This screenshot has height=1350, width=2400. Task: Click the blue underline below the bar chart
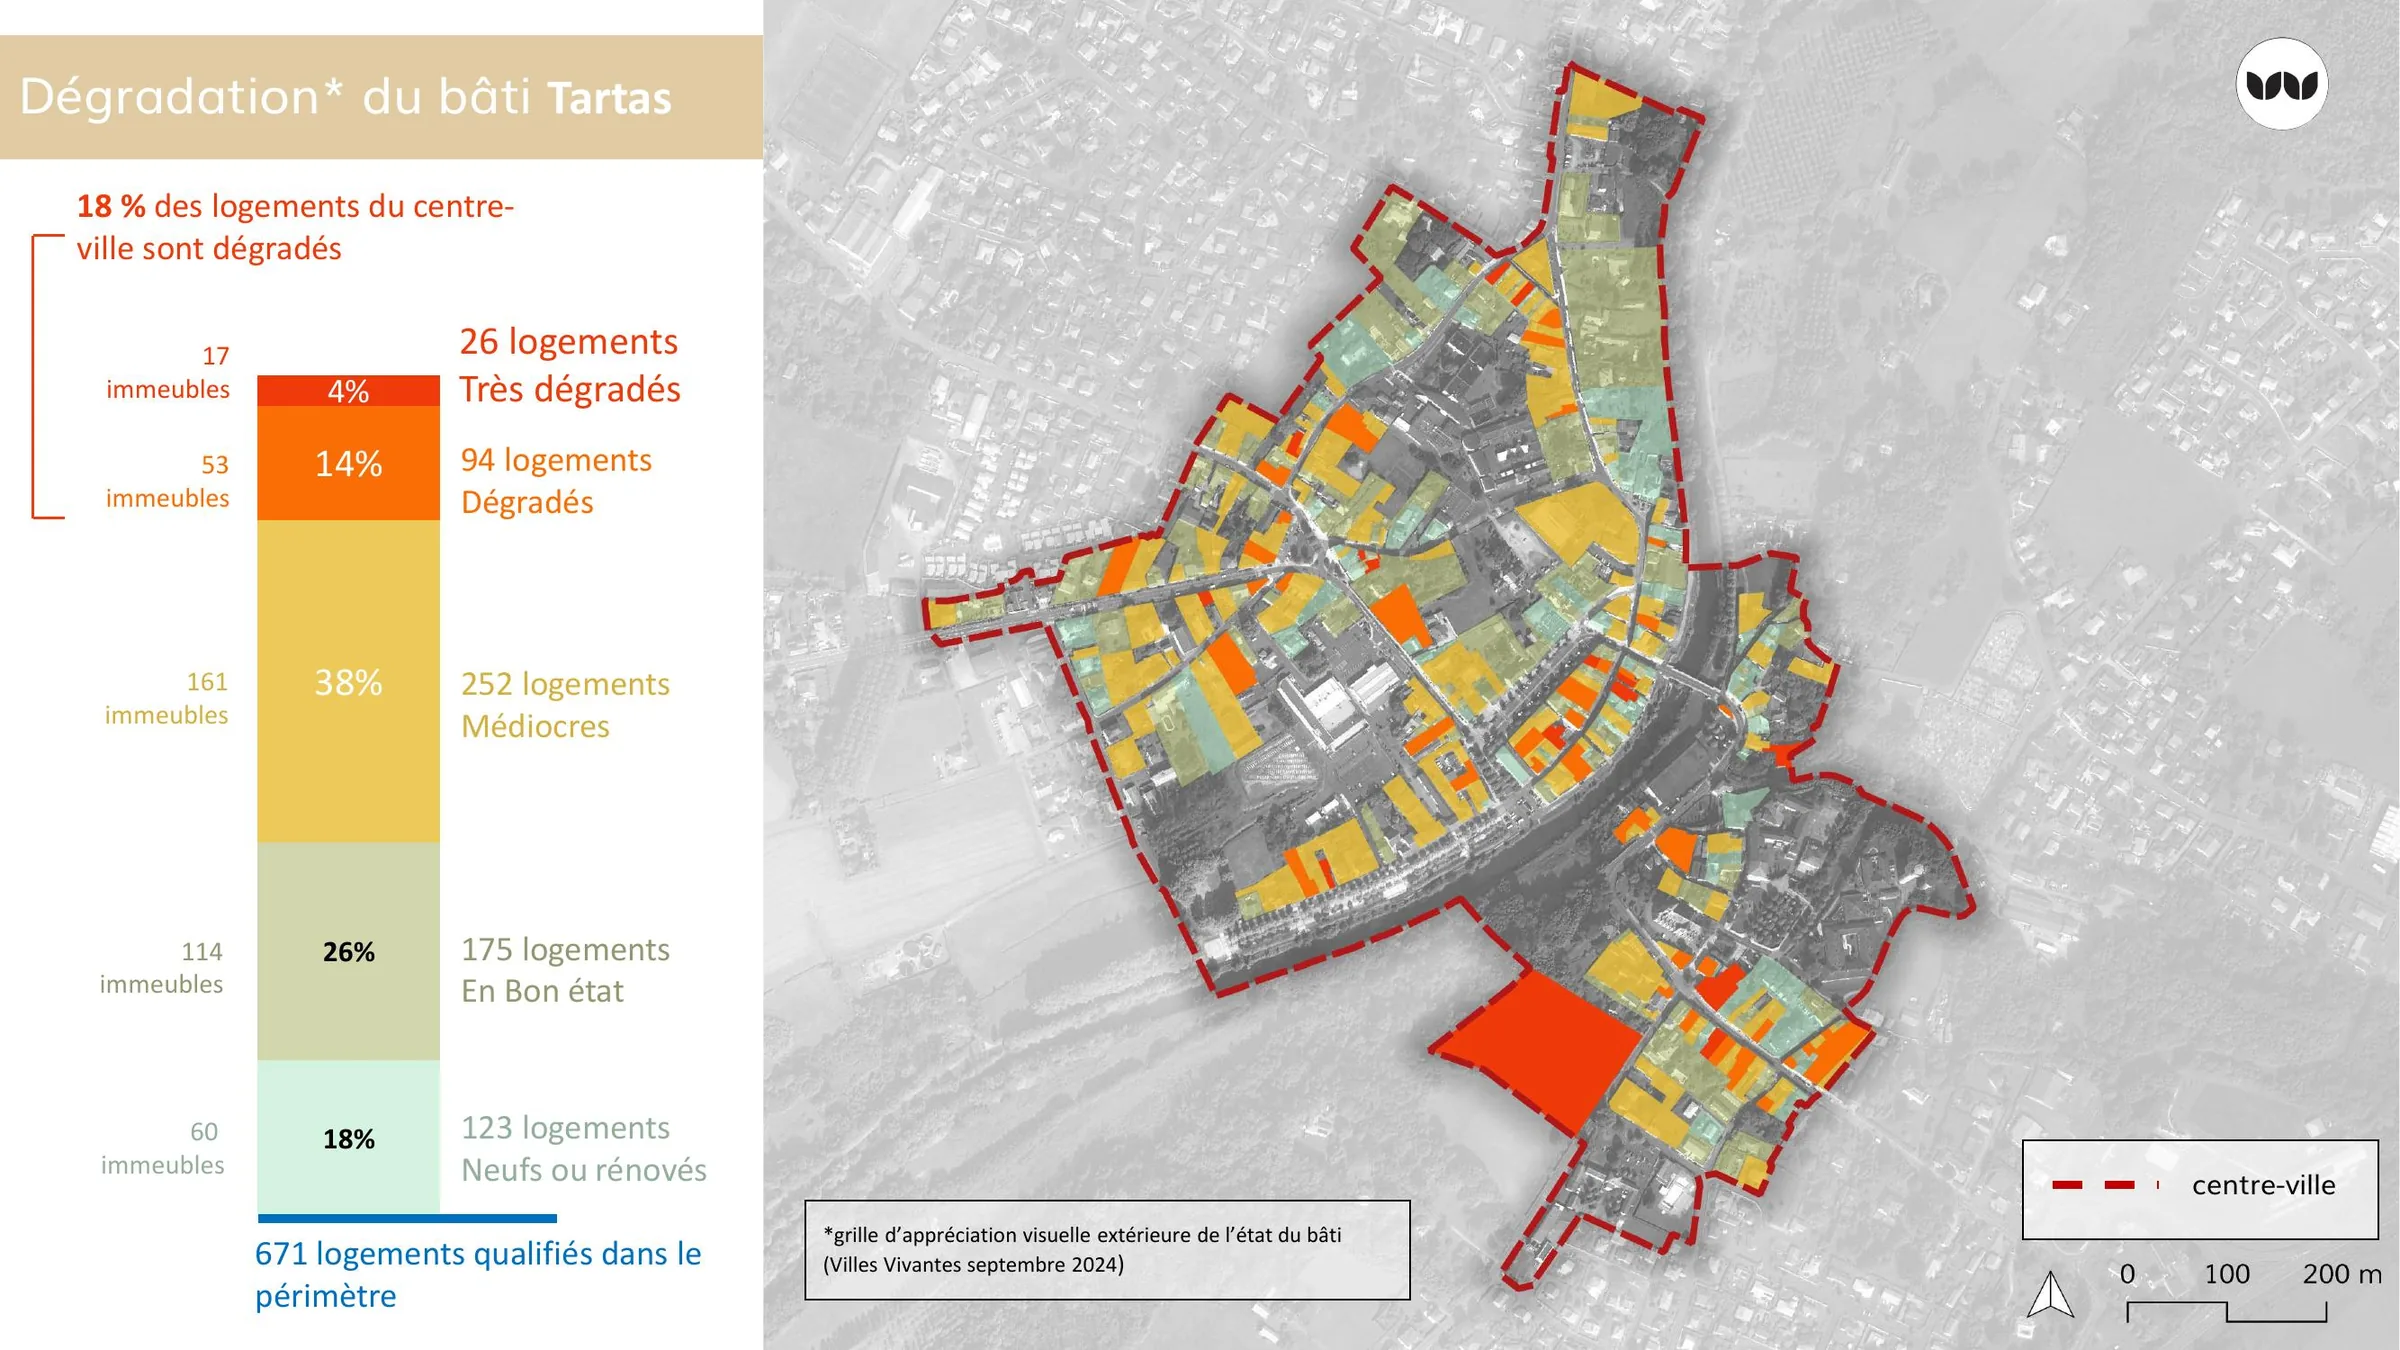click(x=407, y=1218)
